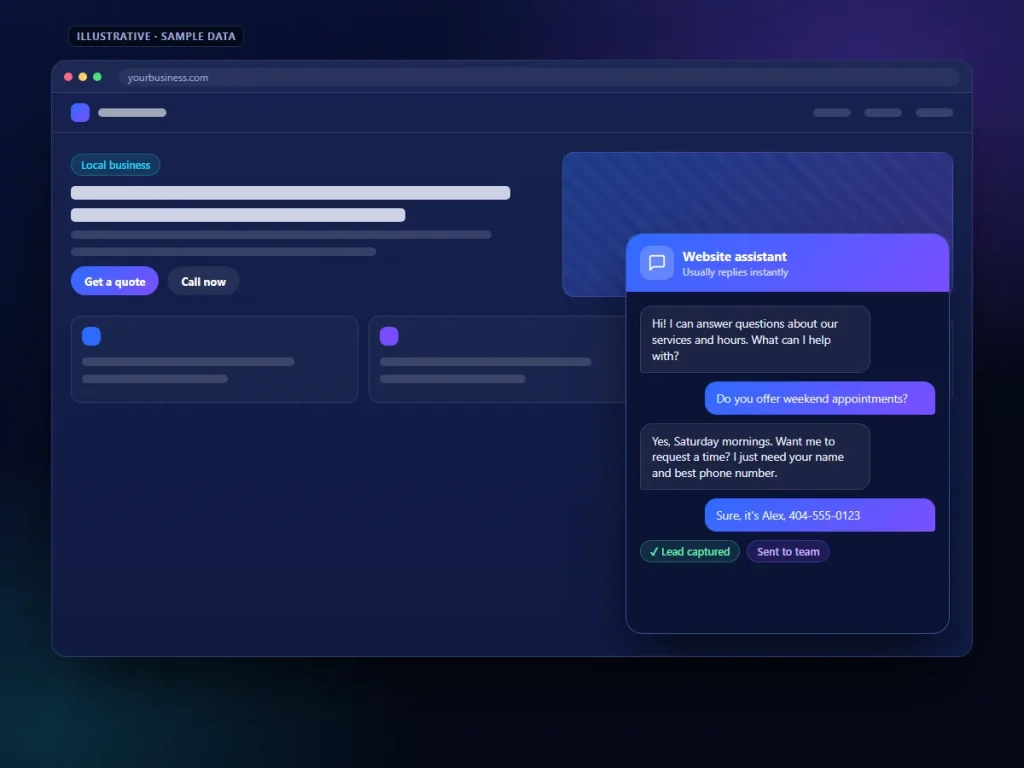The height and width of the screenshot is (768, 1024).
Task: Click the Get a quote button
Action: tap(115, 281)
